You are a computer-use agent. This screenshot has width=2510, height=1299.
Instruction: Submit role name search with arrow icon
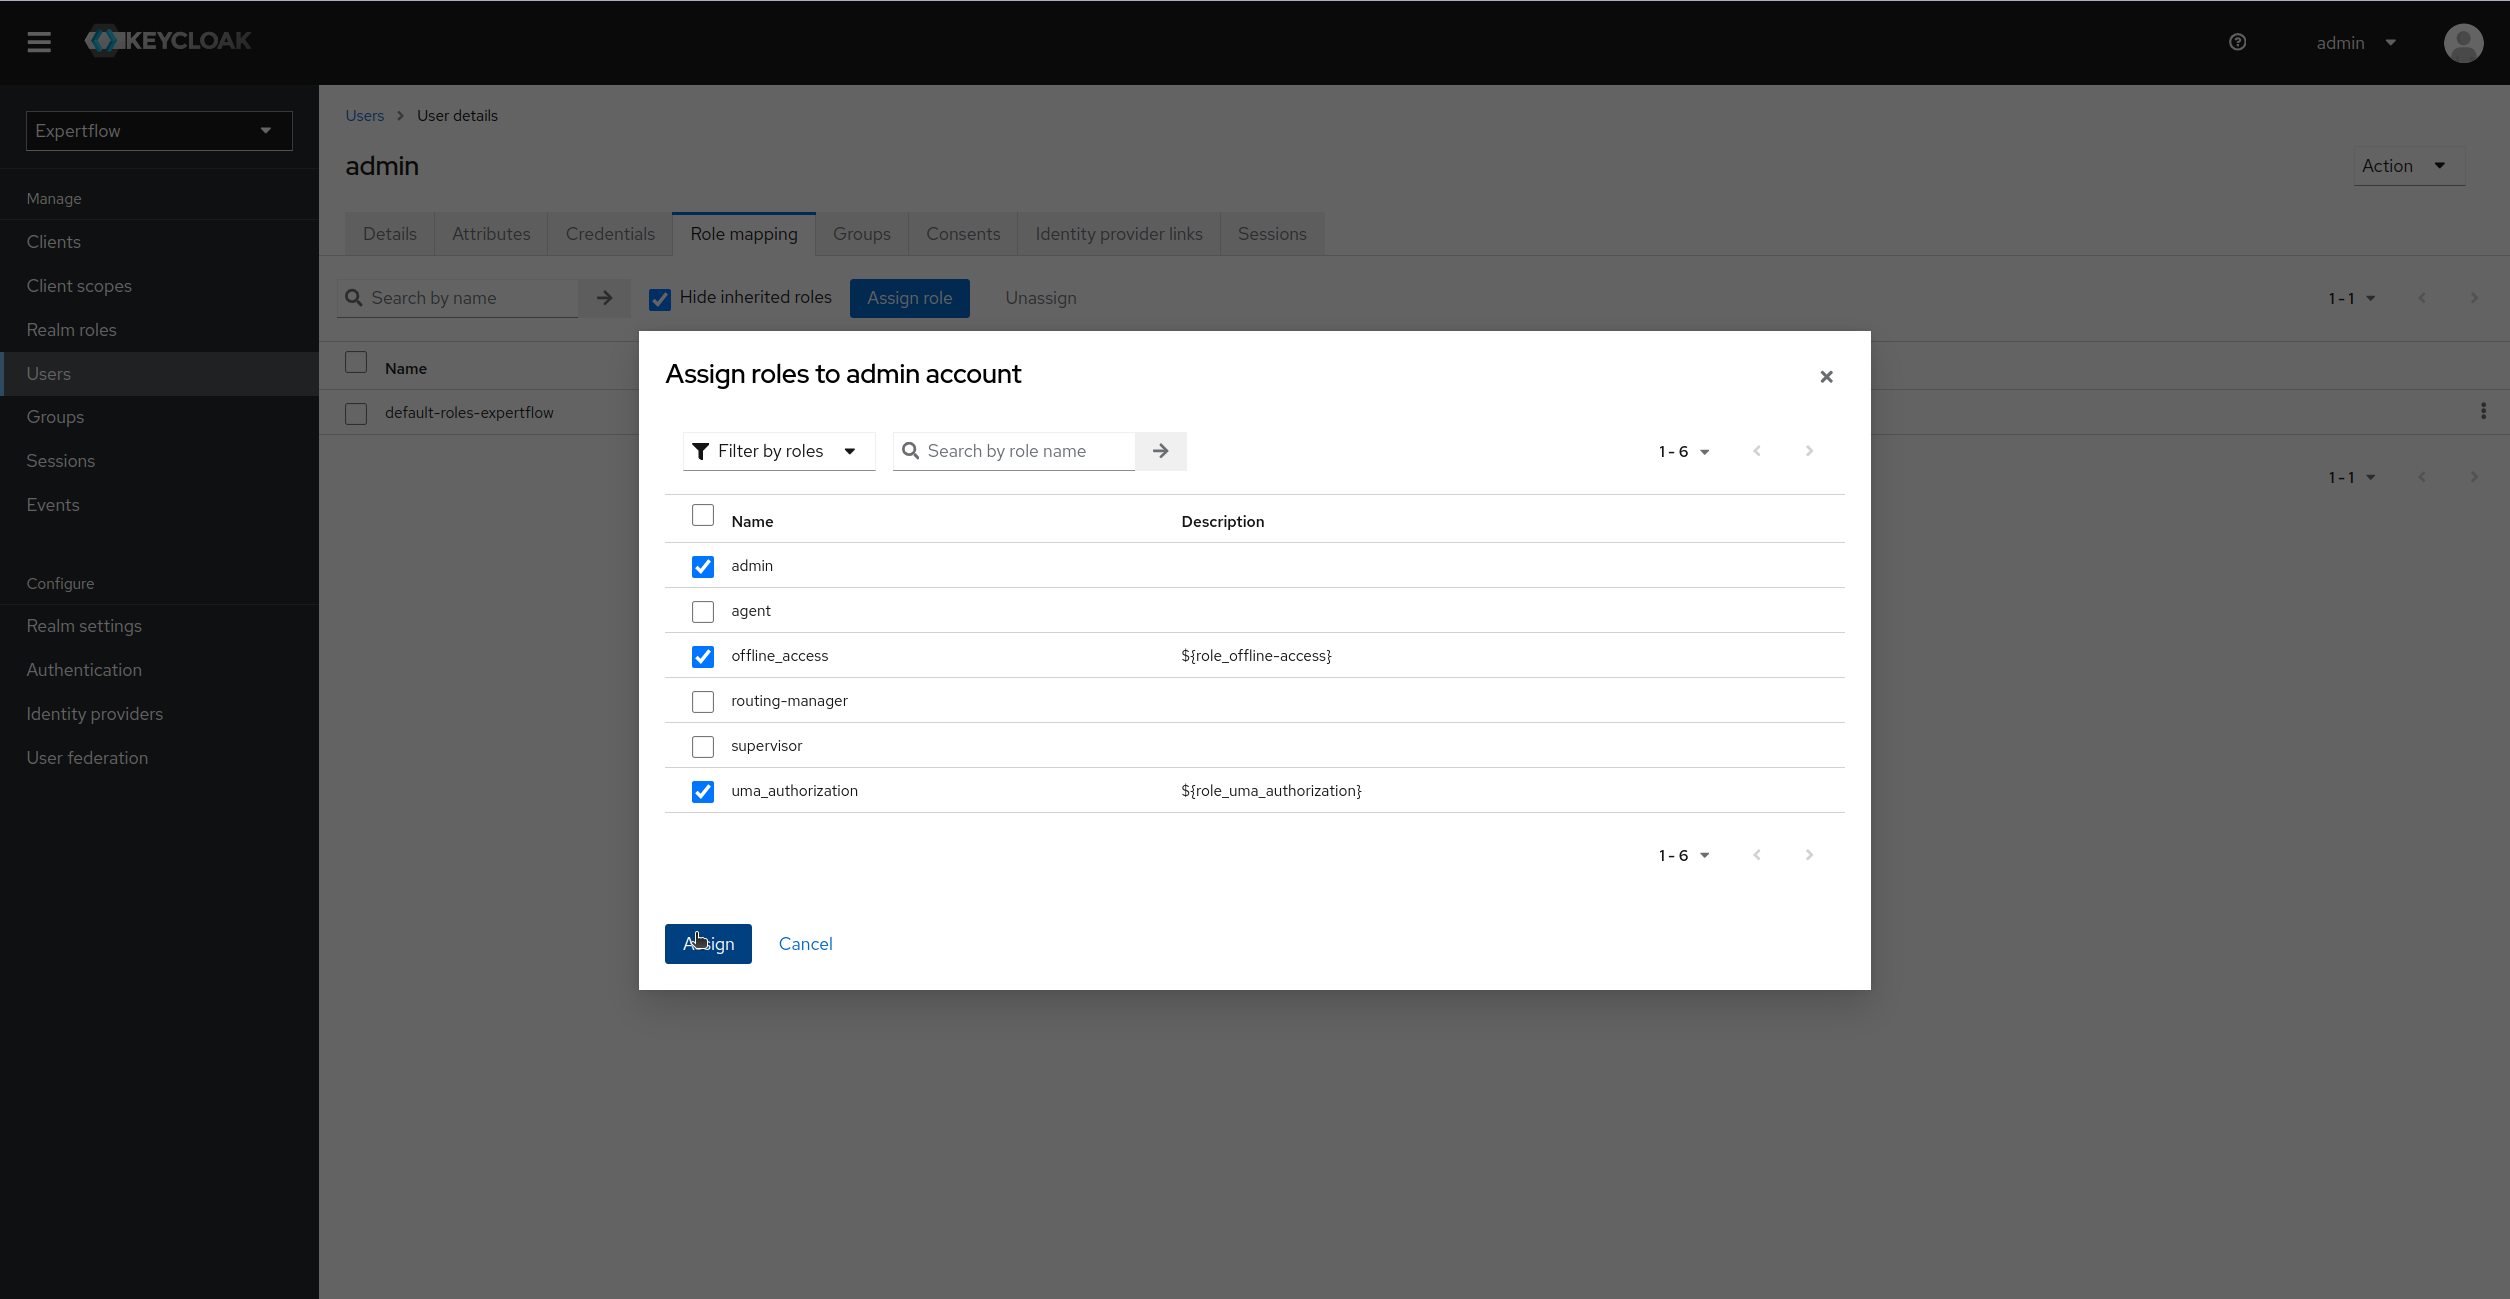click(x=1159, y=451)
